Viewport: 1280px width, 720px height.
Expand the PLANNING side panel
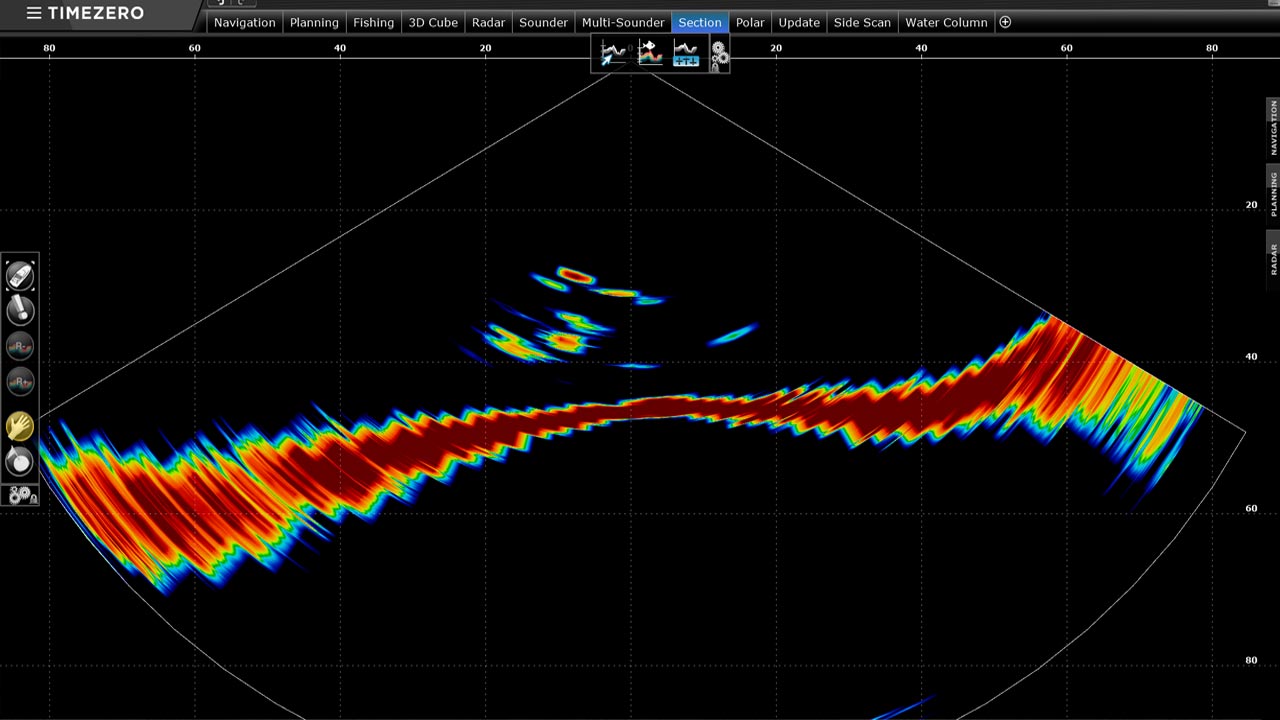(x=1273, y=193)
